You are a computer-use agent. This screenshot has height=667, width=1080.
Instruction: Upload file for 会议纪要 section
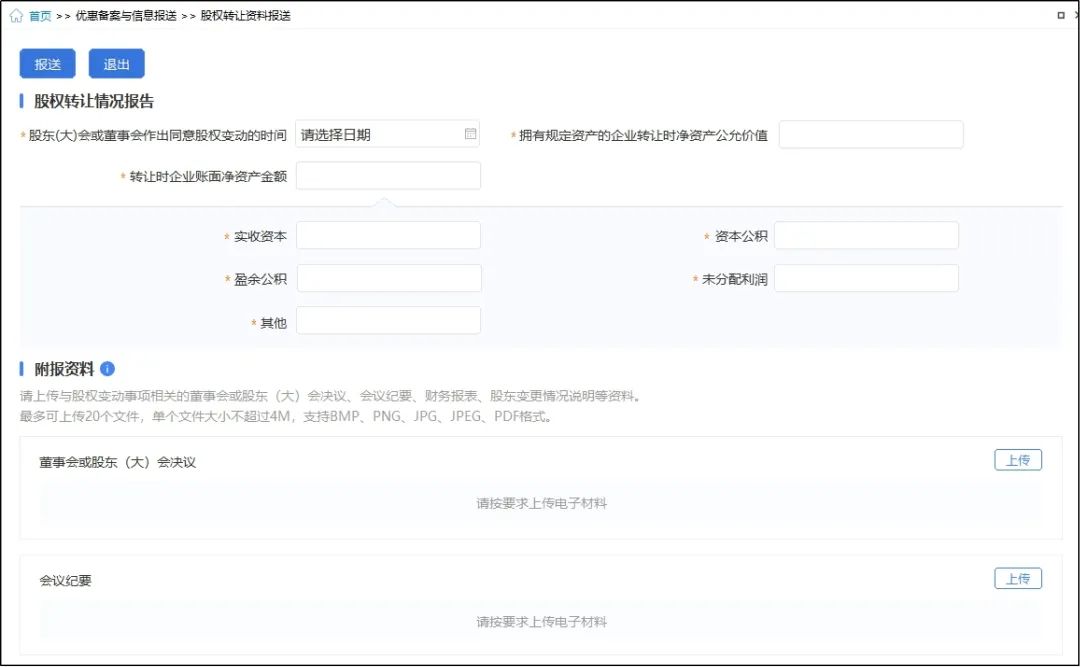pos(1017,579)
